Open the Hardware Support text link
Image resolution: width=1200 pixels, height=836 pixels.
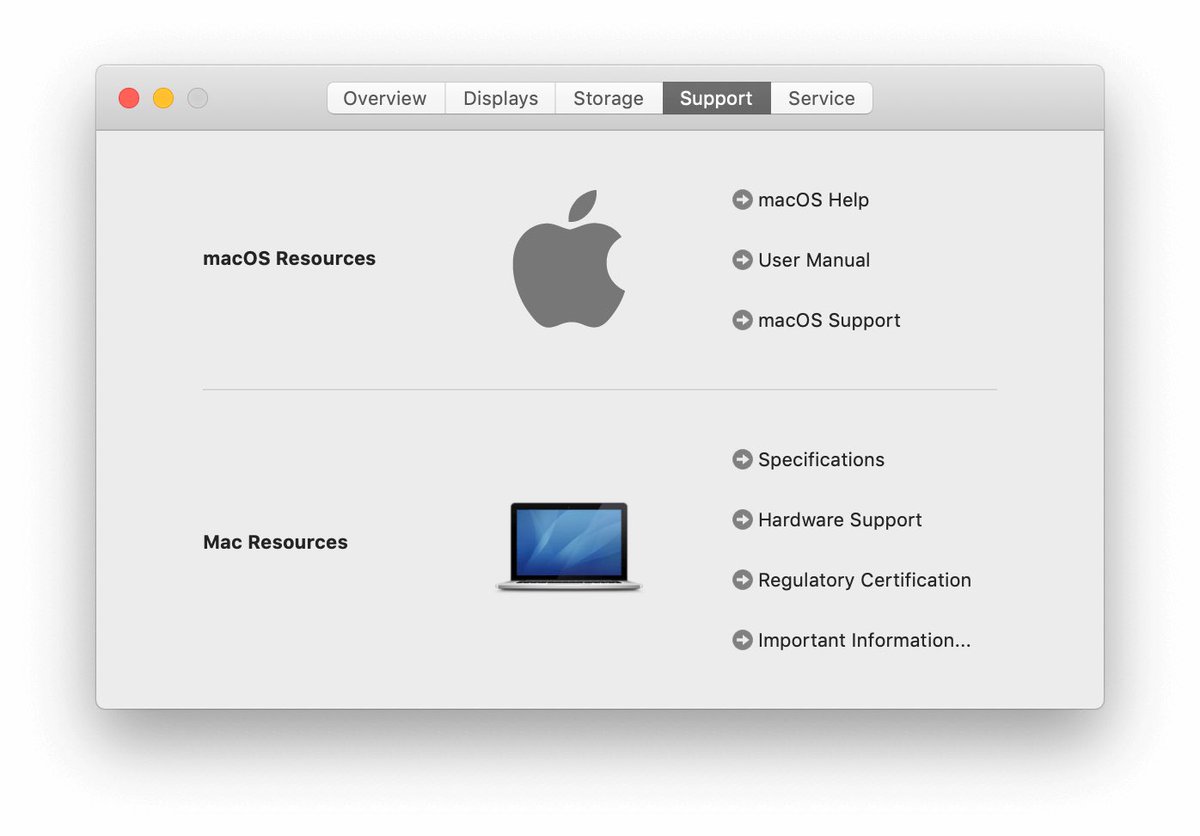[839, 520]
